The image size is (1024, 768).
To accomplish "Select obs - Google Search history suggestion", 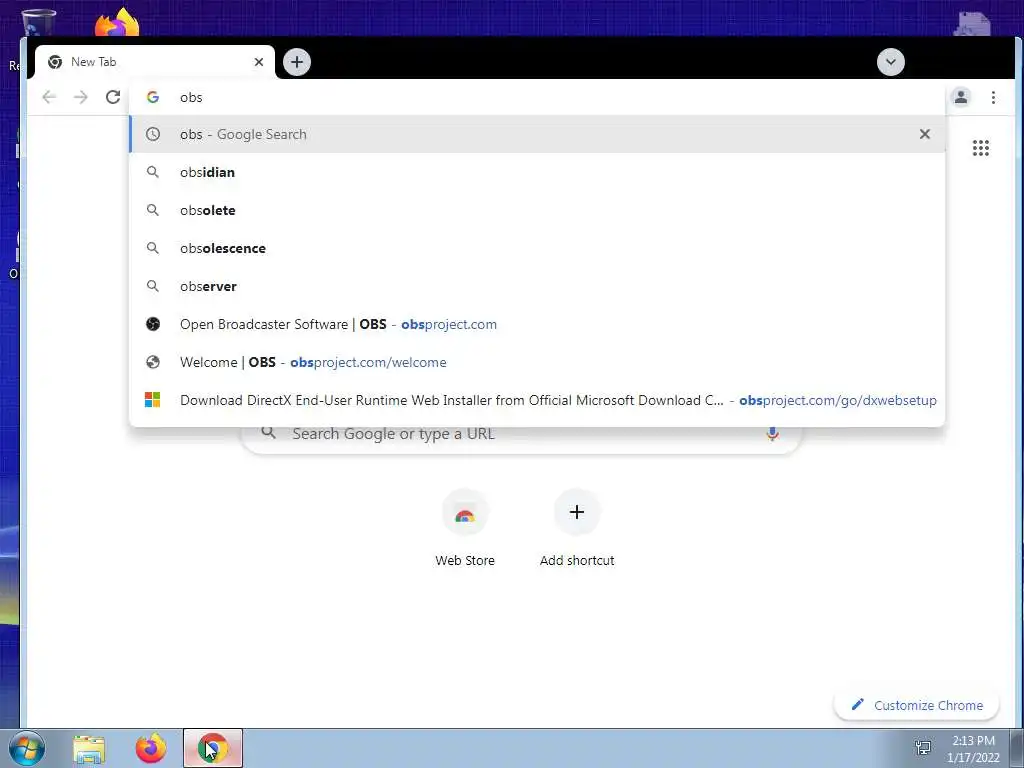I will [x=537, y=134].
